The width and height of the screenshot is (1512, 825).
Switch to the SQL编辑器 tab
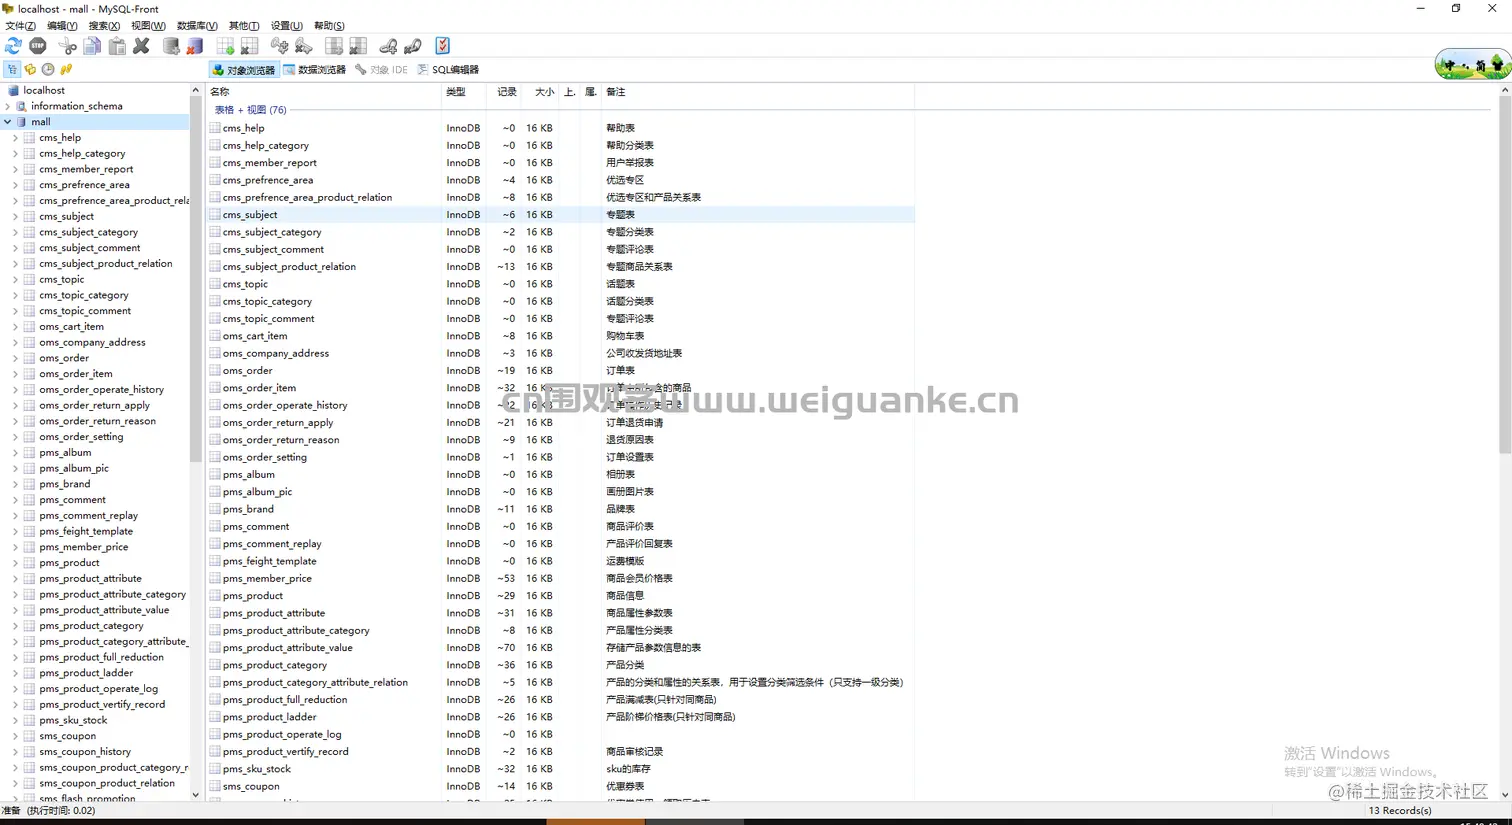click(x=448, y=70)
